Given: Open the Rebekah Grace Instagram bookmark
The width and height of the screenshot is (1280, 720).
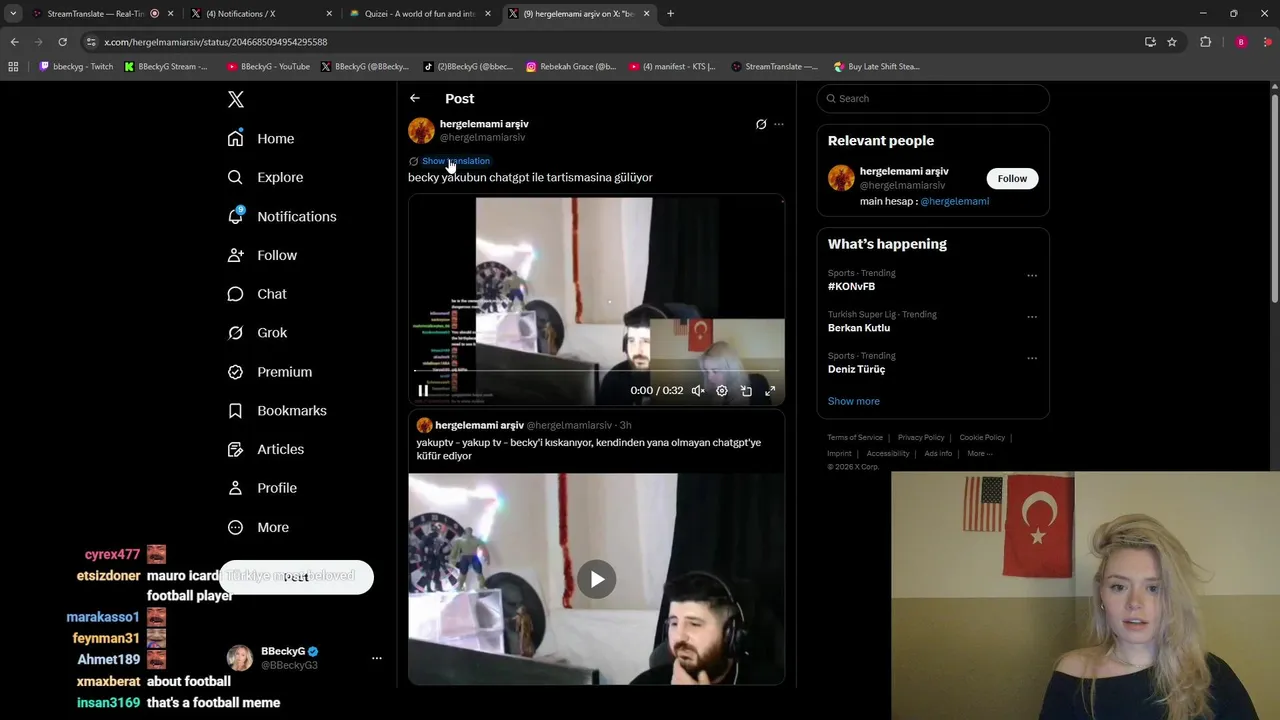Looking at the screenshot, I should coord(571,67).
